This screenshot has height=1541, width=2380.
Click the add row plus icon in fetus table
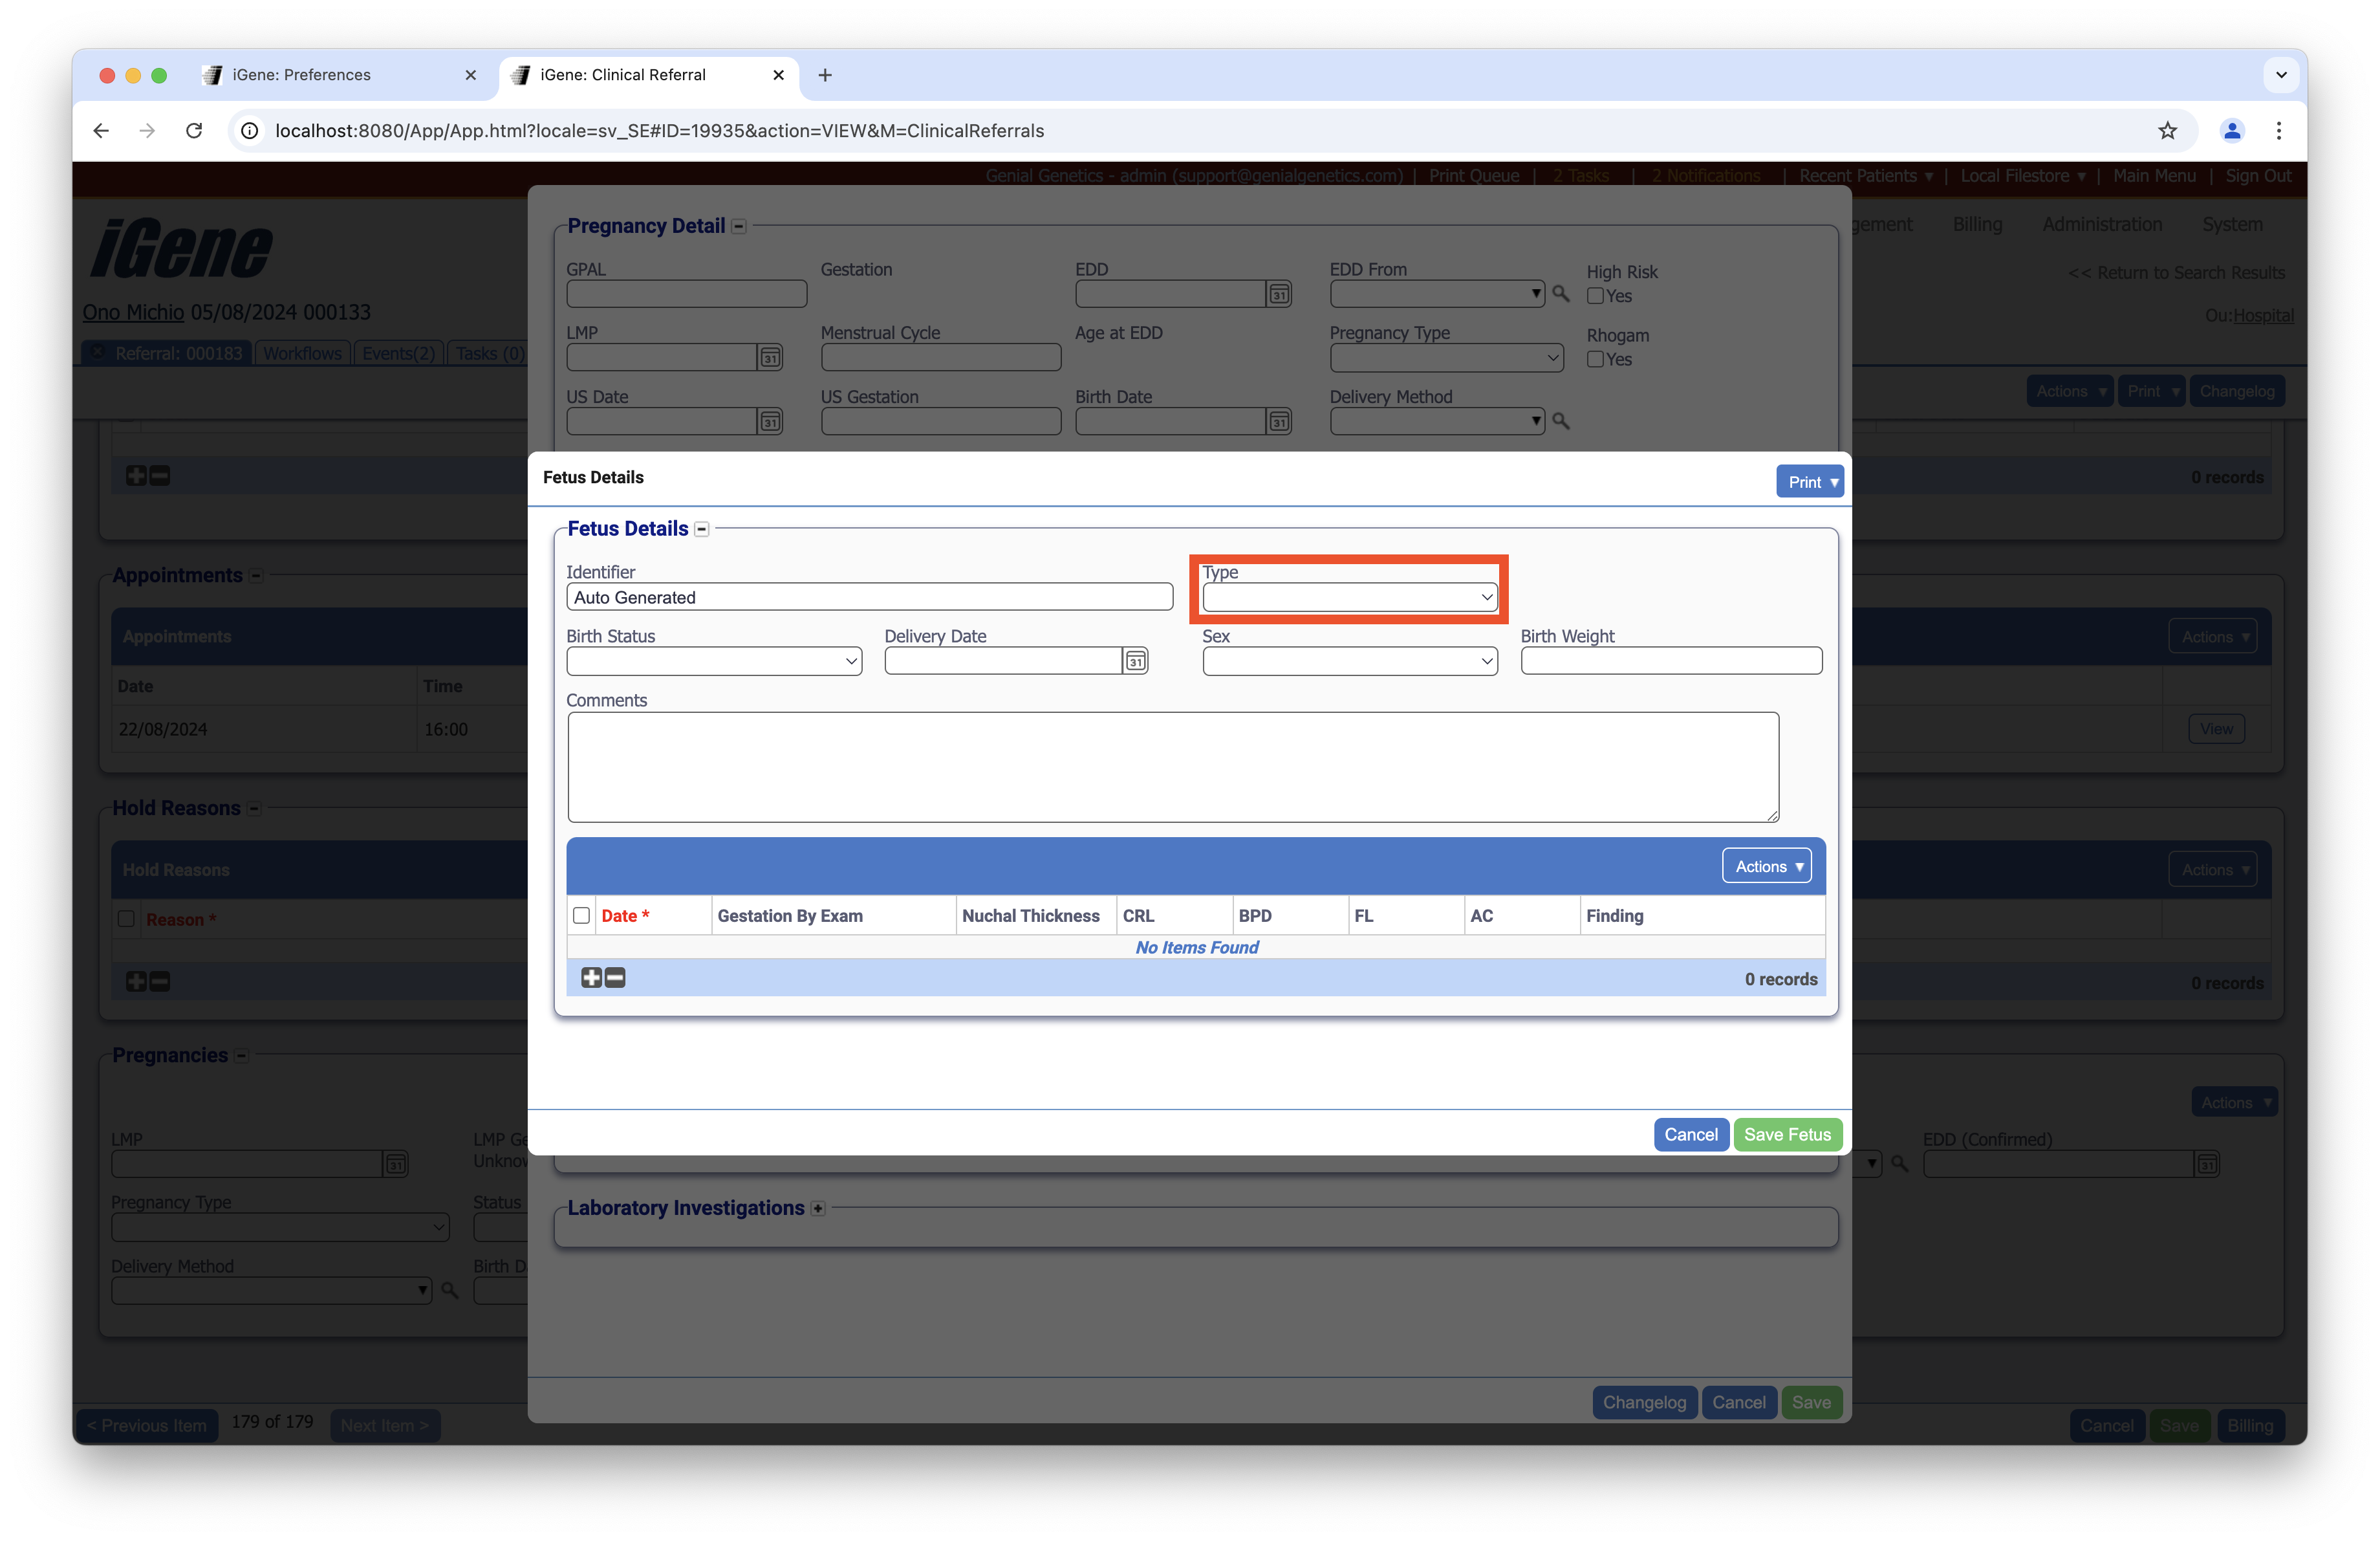tap(591, 978)
